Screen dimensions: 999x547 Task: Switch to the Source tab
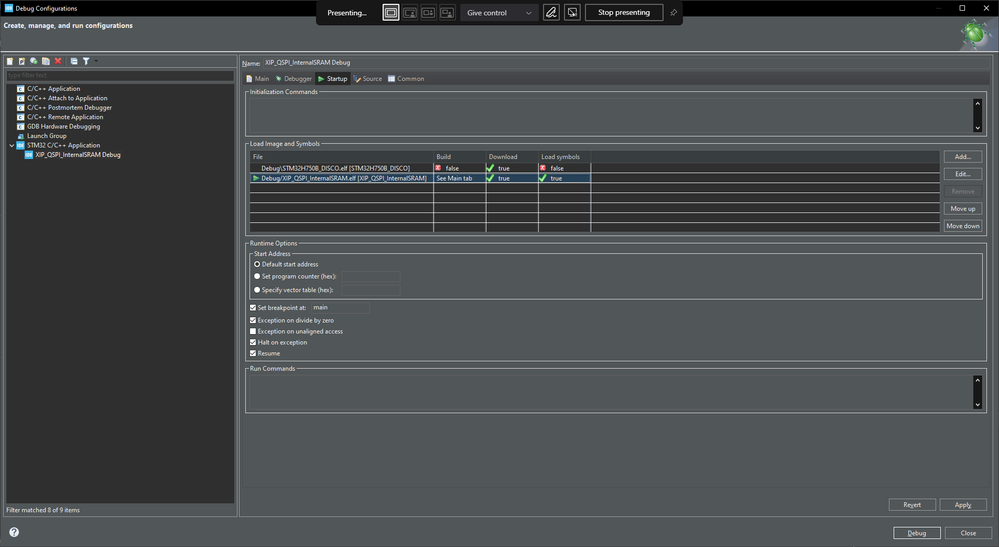click(x=368, y=79)
